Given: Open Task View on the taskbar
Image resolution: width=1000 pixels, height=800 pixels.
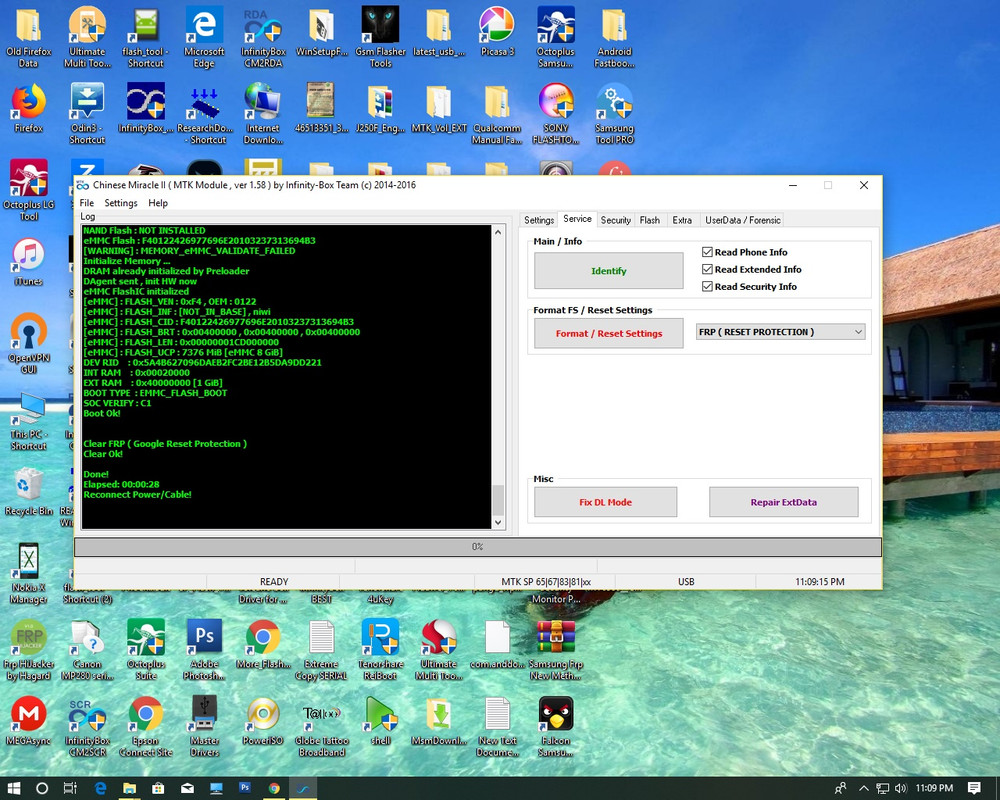Looking at the screenshot, I should (x=70, y=788).
